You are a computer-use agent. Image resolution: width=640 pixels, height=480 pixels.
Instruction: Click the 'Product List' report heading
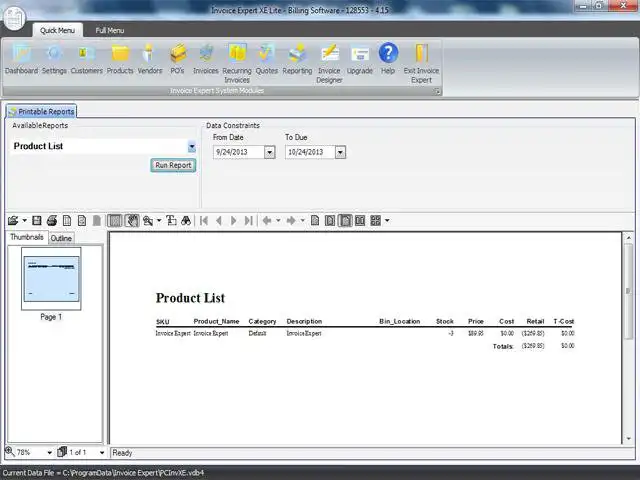190,298
